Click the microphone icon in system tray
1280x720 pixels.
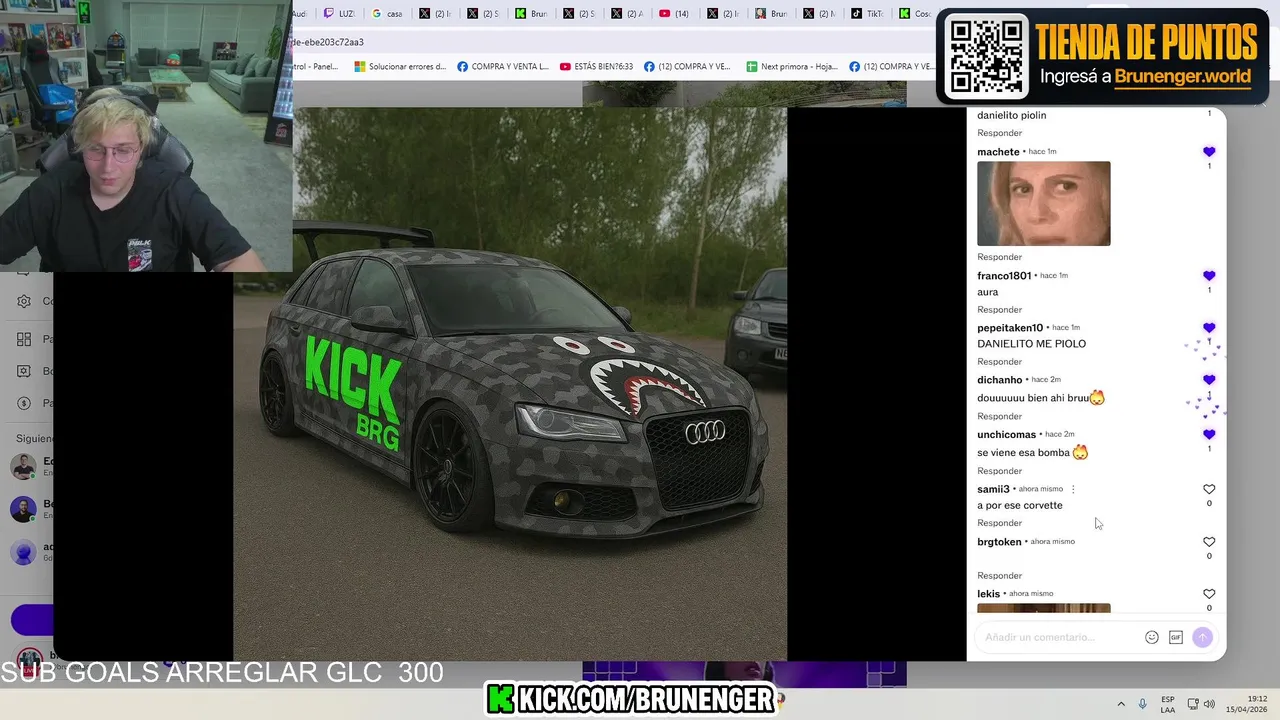pyautogui.click(x=1143, y=704)
